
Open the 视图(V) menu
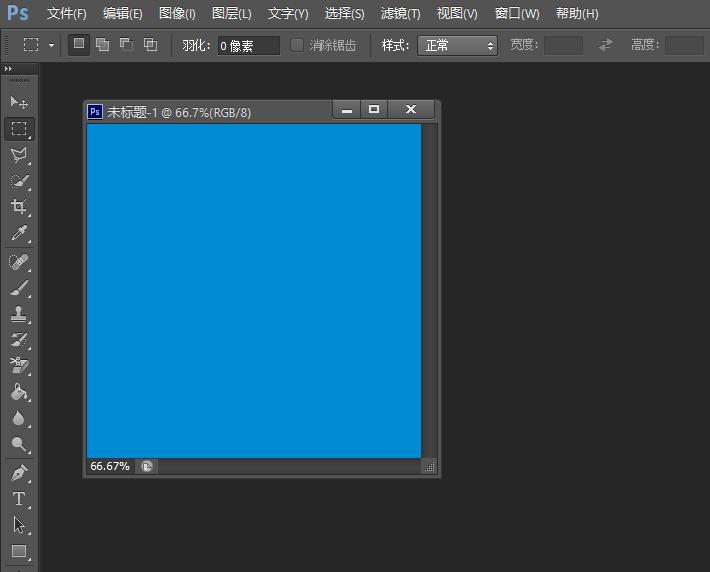point(457,14)
